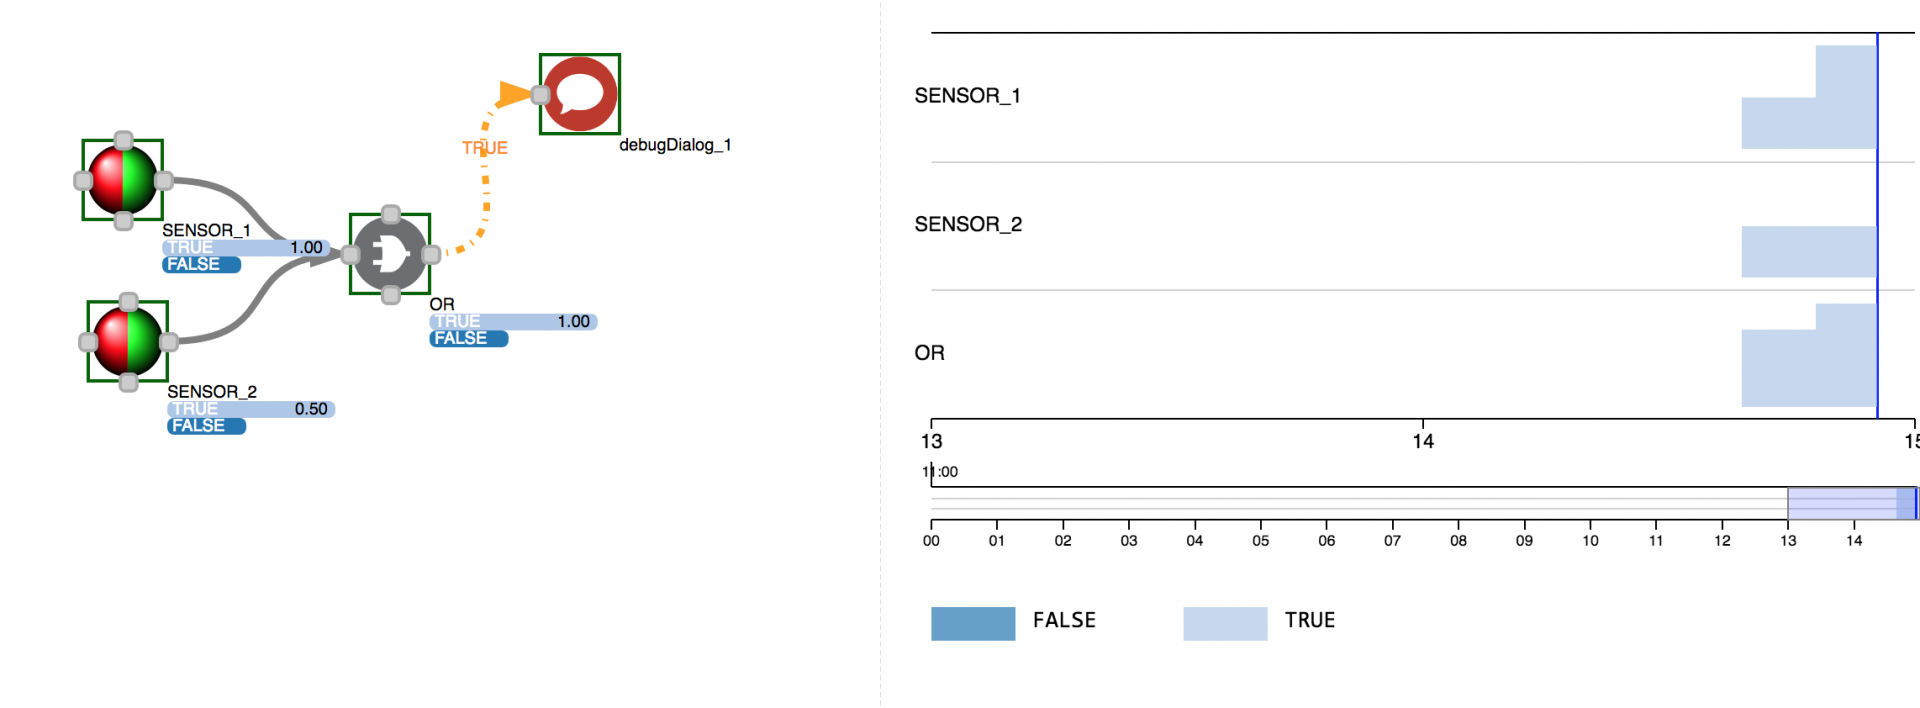Click the SENSOR_1 row label in timeline
The width and height of the screenshot is (1920, 708).
pyautogui.click(x=967, y=96)
